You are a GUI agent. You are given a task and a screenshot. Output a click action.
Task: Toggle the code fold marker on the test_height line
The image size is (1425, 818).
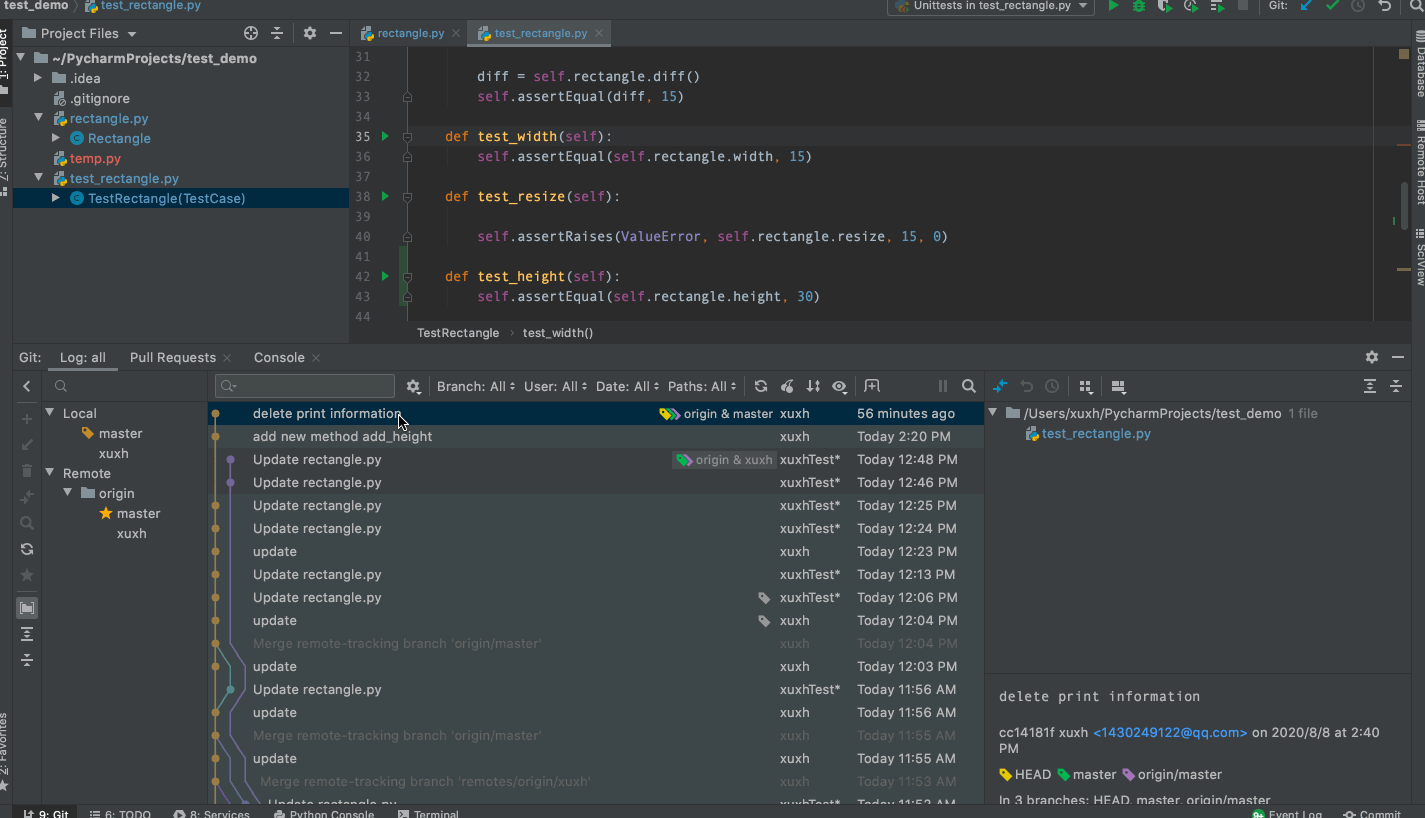407,276
